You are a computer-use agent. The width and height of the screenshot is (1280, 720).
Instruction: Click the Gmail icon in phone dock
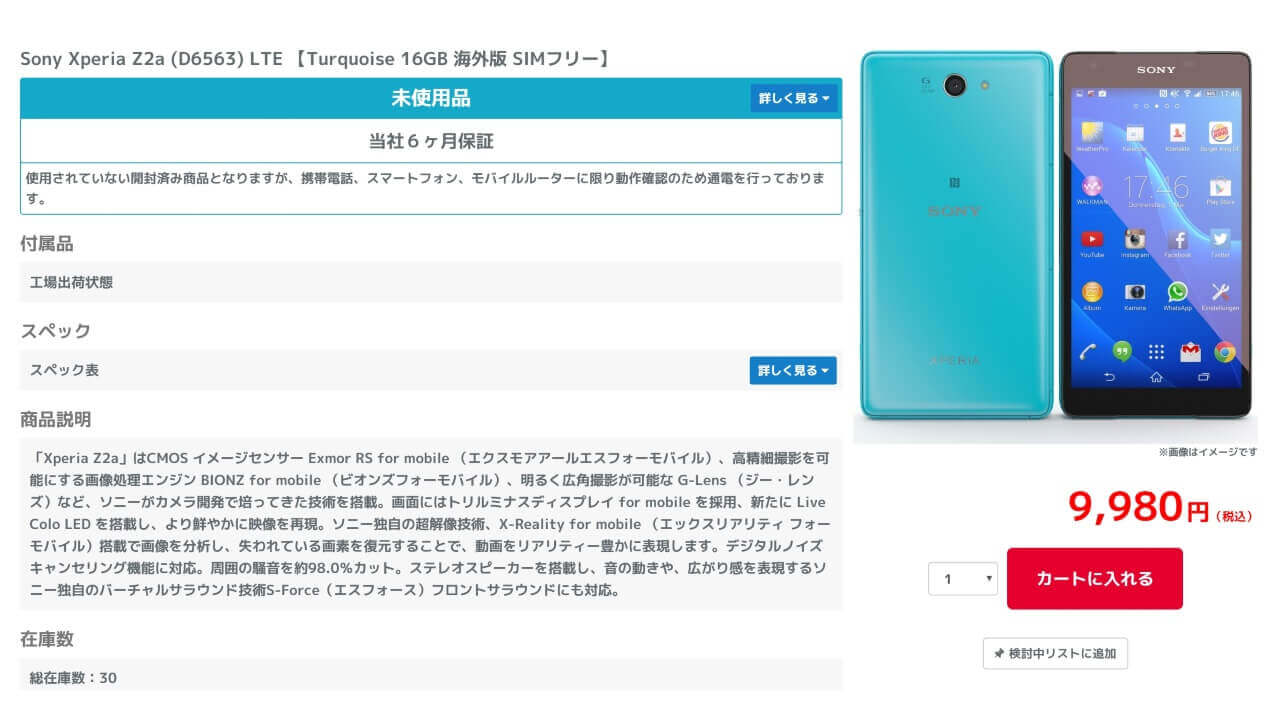pyautogui.click(x=1190, y=352)
